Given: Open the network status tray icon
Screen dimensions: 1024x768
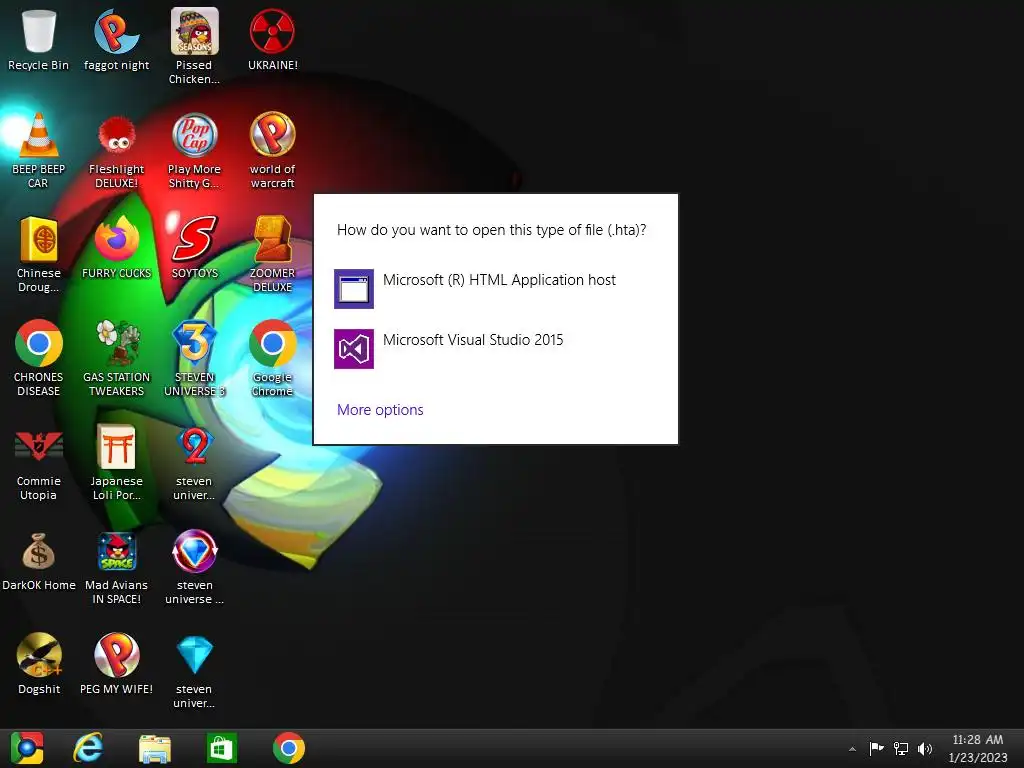Looking at the screenshot, I should click(x=901, y=748).
